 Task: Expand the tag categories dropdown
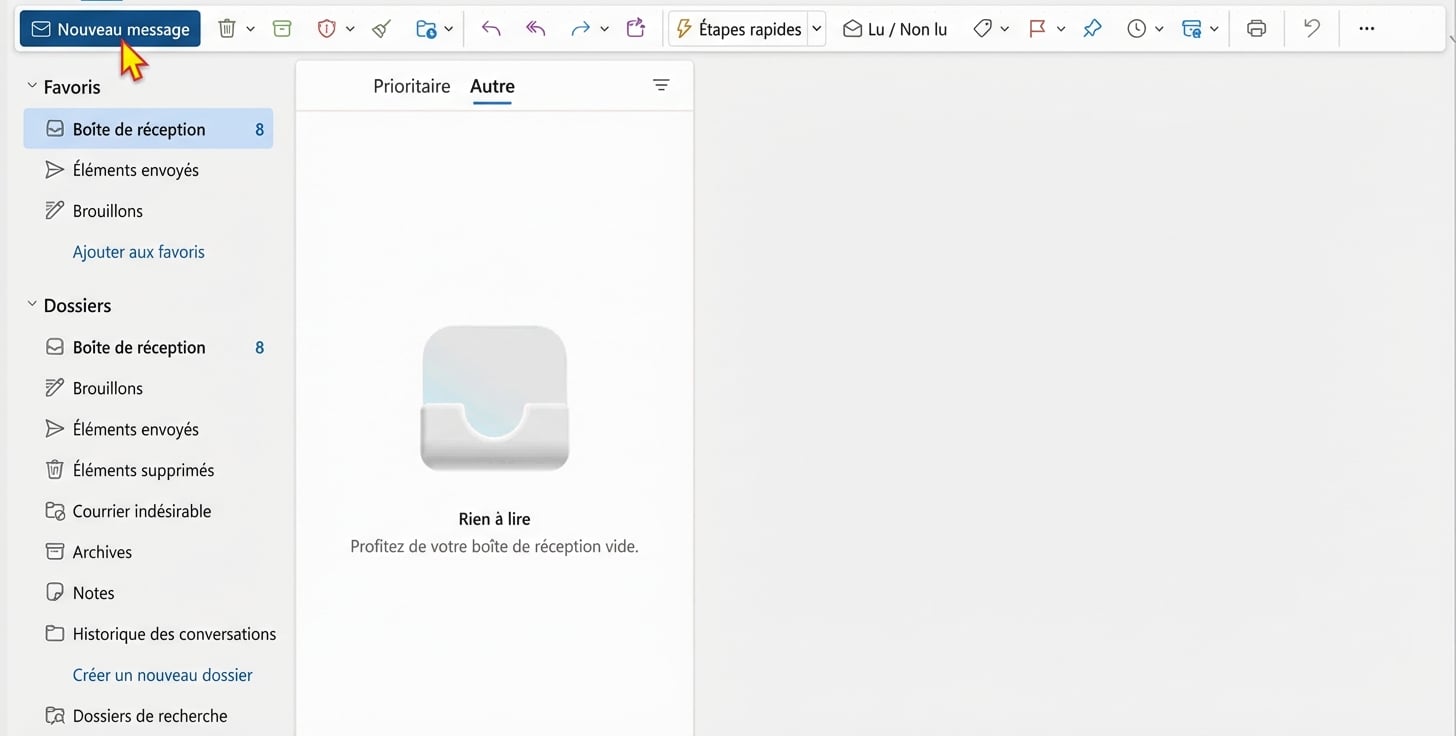pos(1005,29)
